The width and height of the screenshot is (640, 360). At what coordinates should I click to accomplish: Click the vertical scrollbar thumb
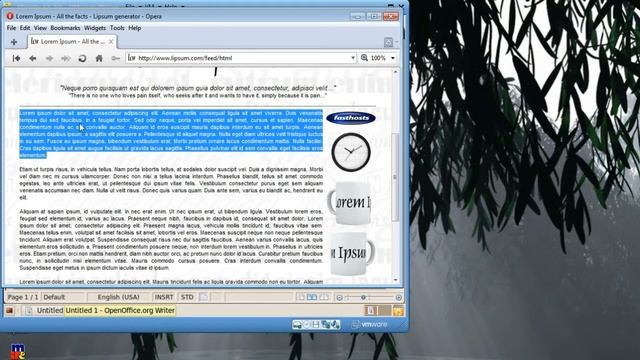[x=395, y=177]
